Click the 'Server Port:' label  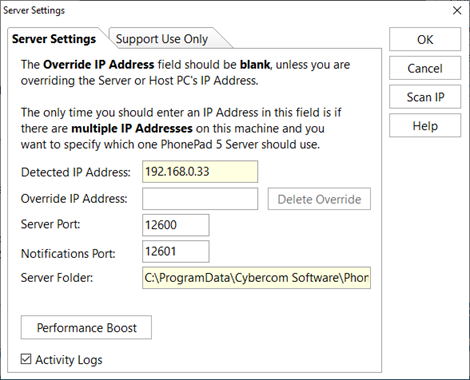51,224
